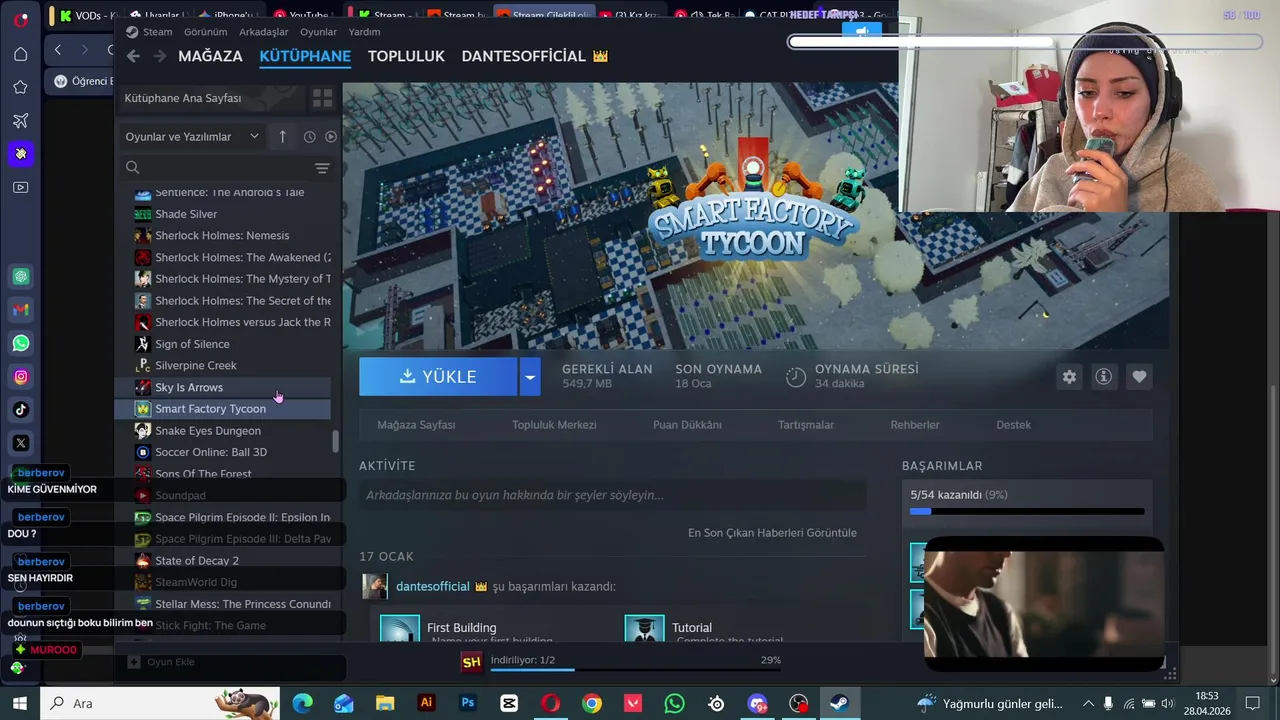Open Mağaza Sayfası link
The image size is (1280, 720).
[416, 425]
